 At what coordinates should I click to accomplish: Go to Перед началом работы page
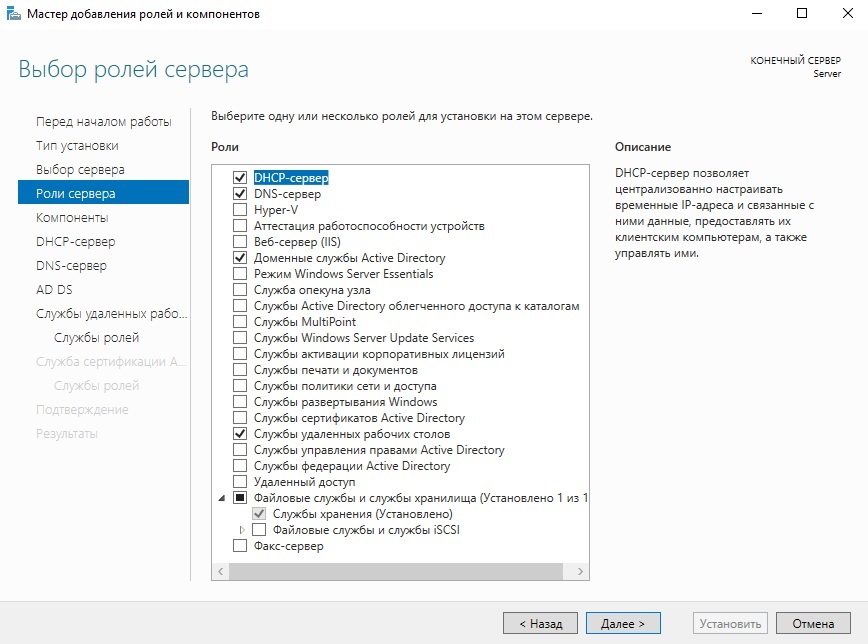(103, 122)
